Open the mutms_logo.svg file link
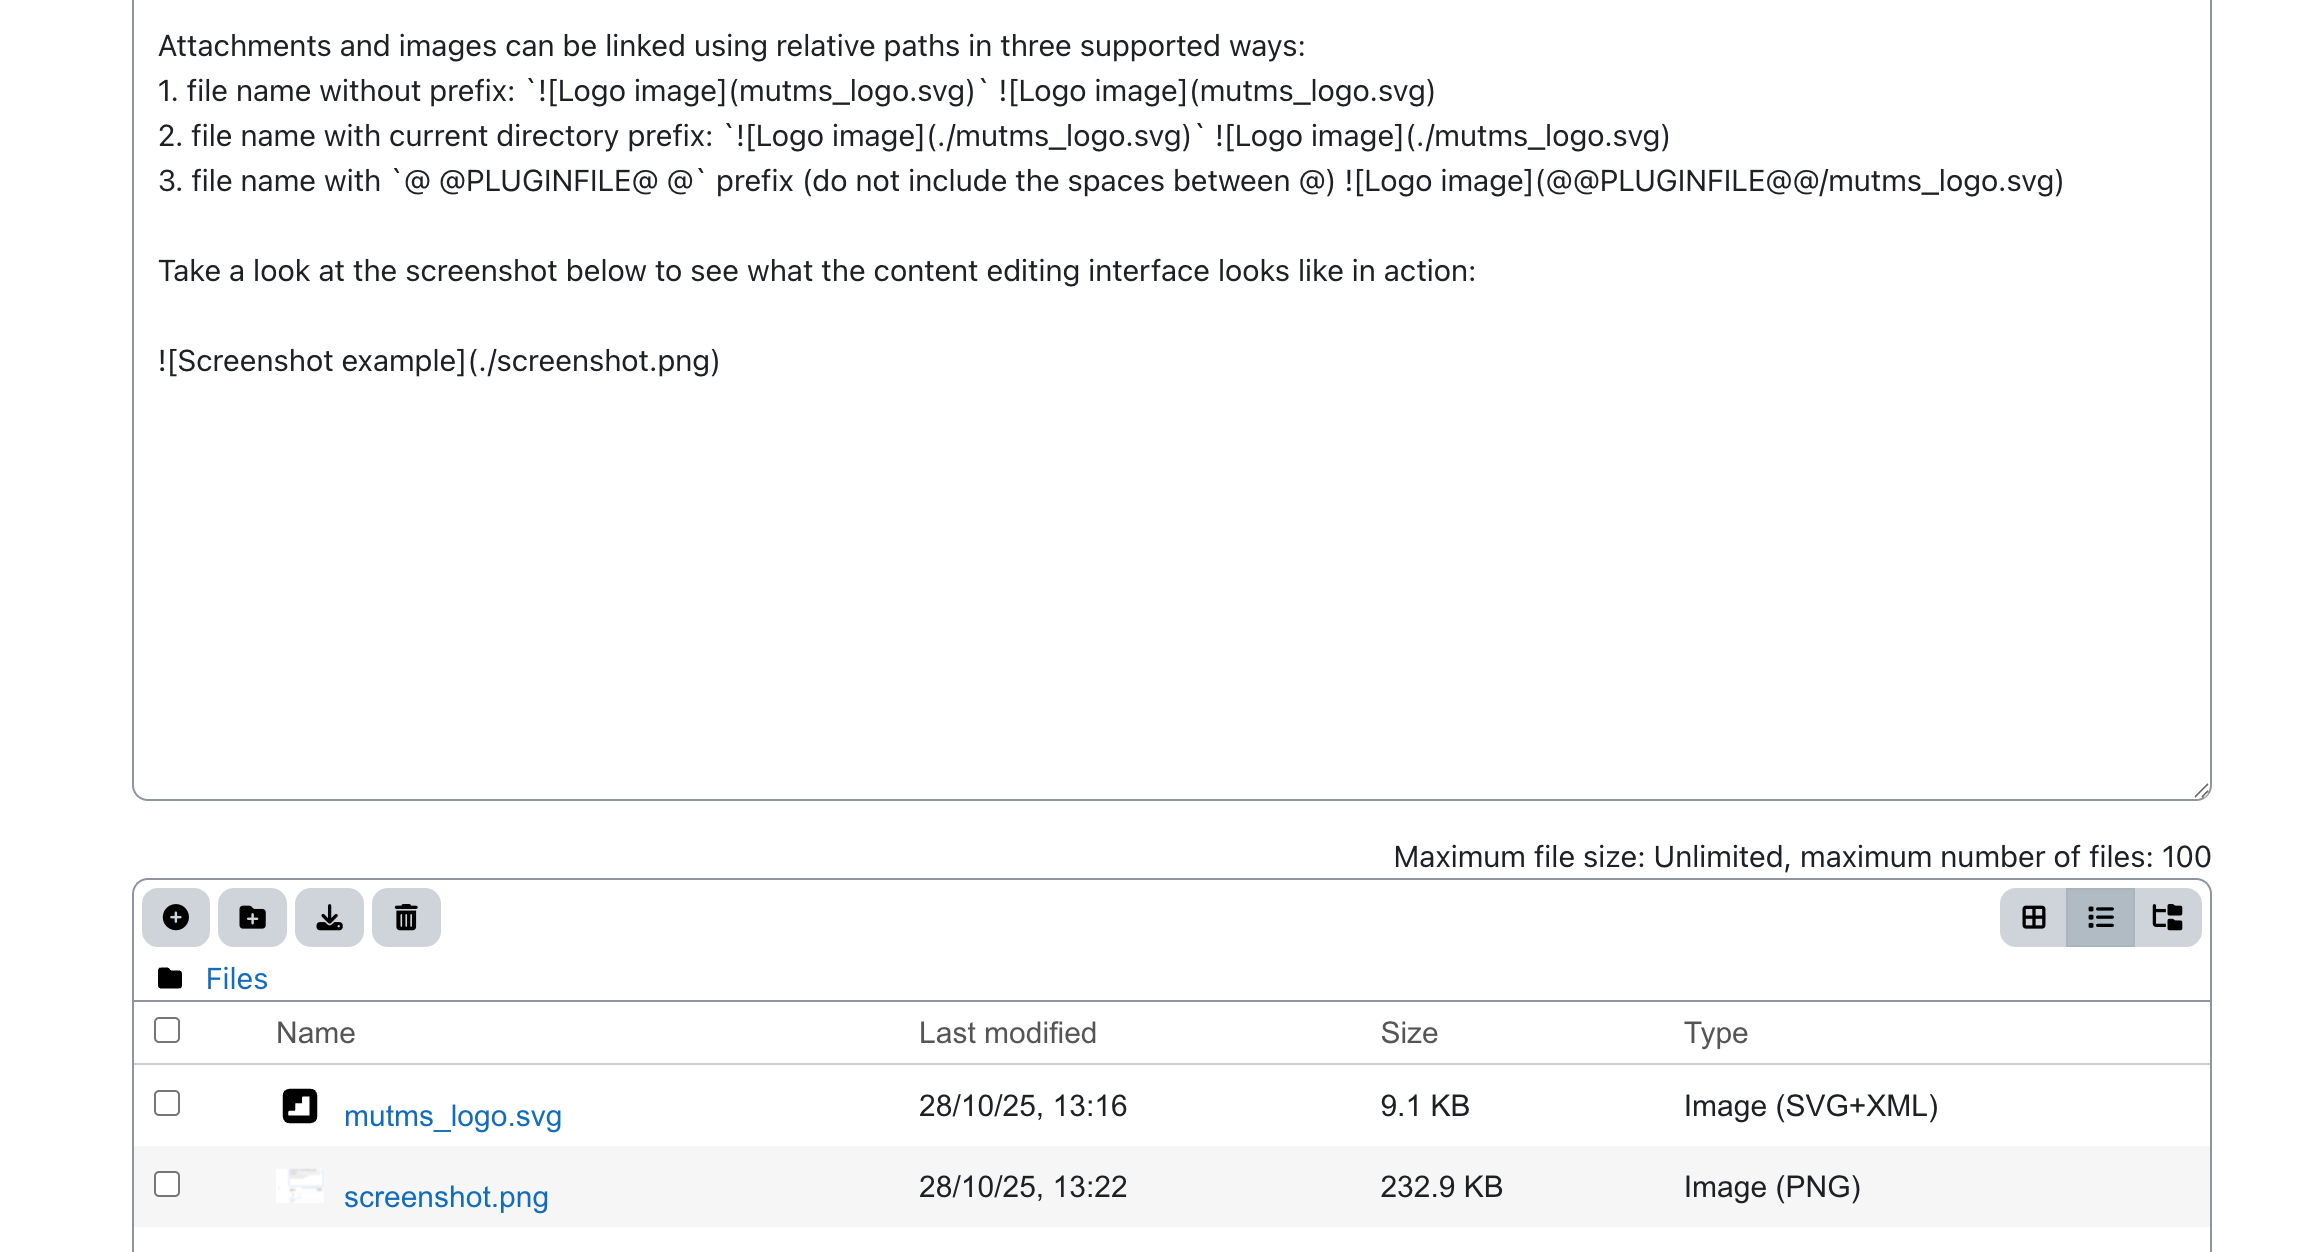The image size is (2308, 1252). tap(452, 1116)
